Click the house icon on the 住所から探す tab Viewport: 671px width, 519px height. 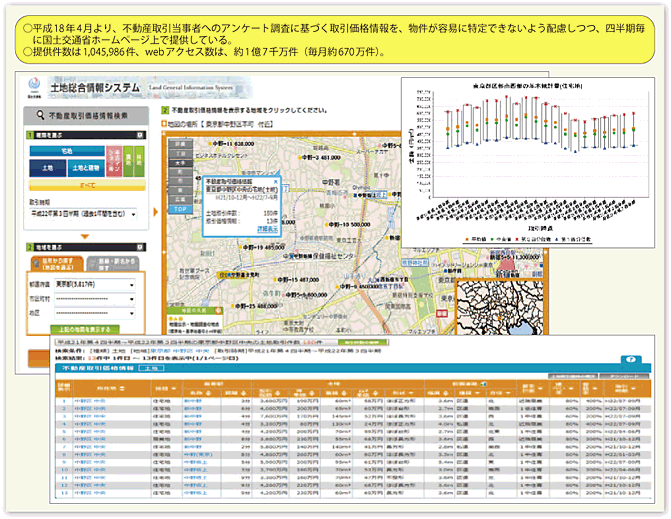(x=38, y=264)
